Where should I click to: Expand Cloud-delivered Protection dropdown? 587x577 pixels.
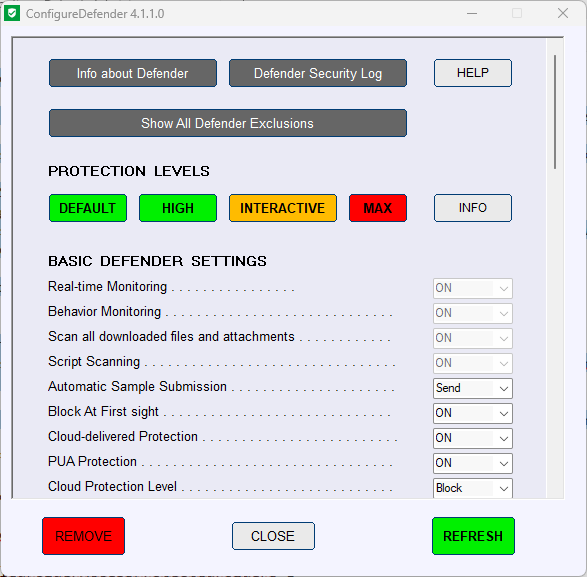tap(473, 438)
